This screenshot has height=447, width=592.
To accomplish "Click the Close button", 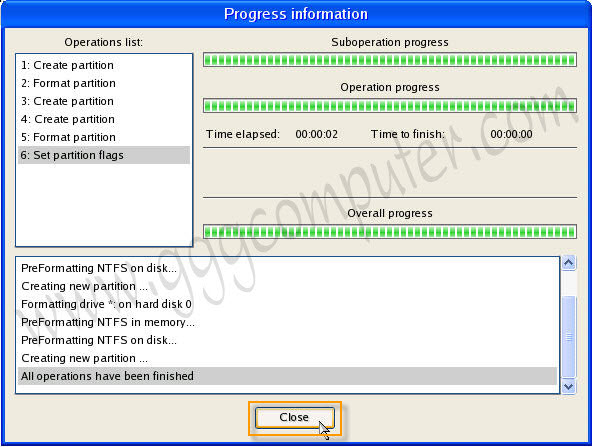I will point(294,418).
